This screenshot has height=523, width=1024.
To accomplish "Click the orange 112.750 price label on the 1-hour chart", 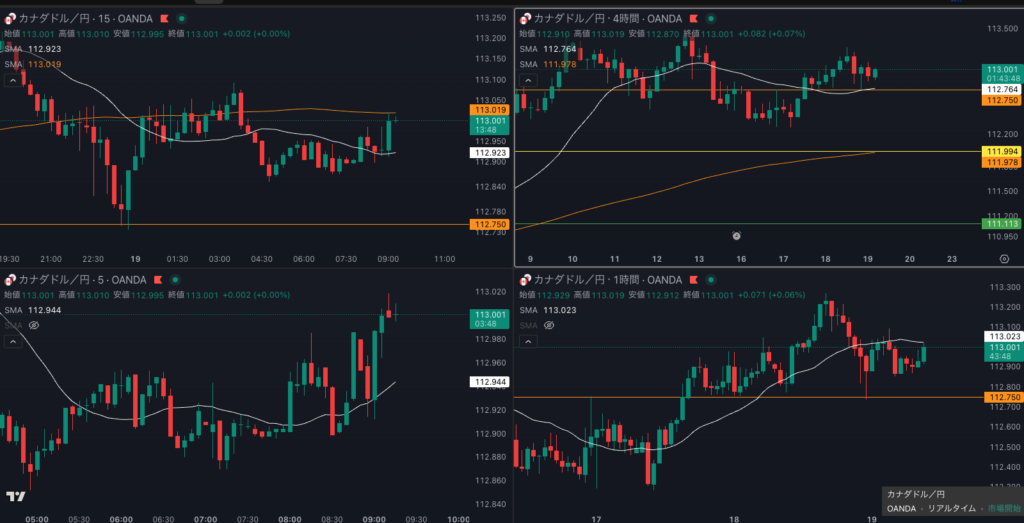I will [1002, 398].
